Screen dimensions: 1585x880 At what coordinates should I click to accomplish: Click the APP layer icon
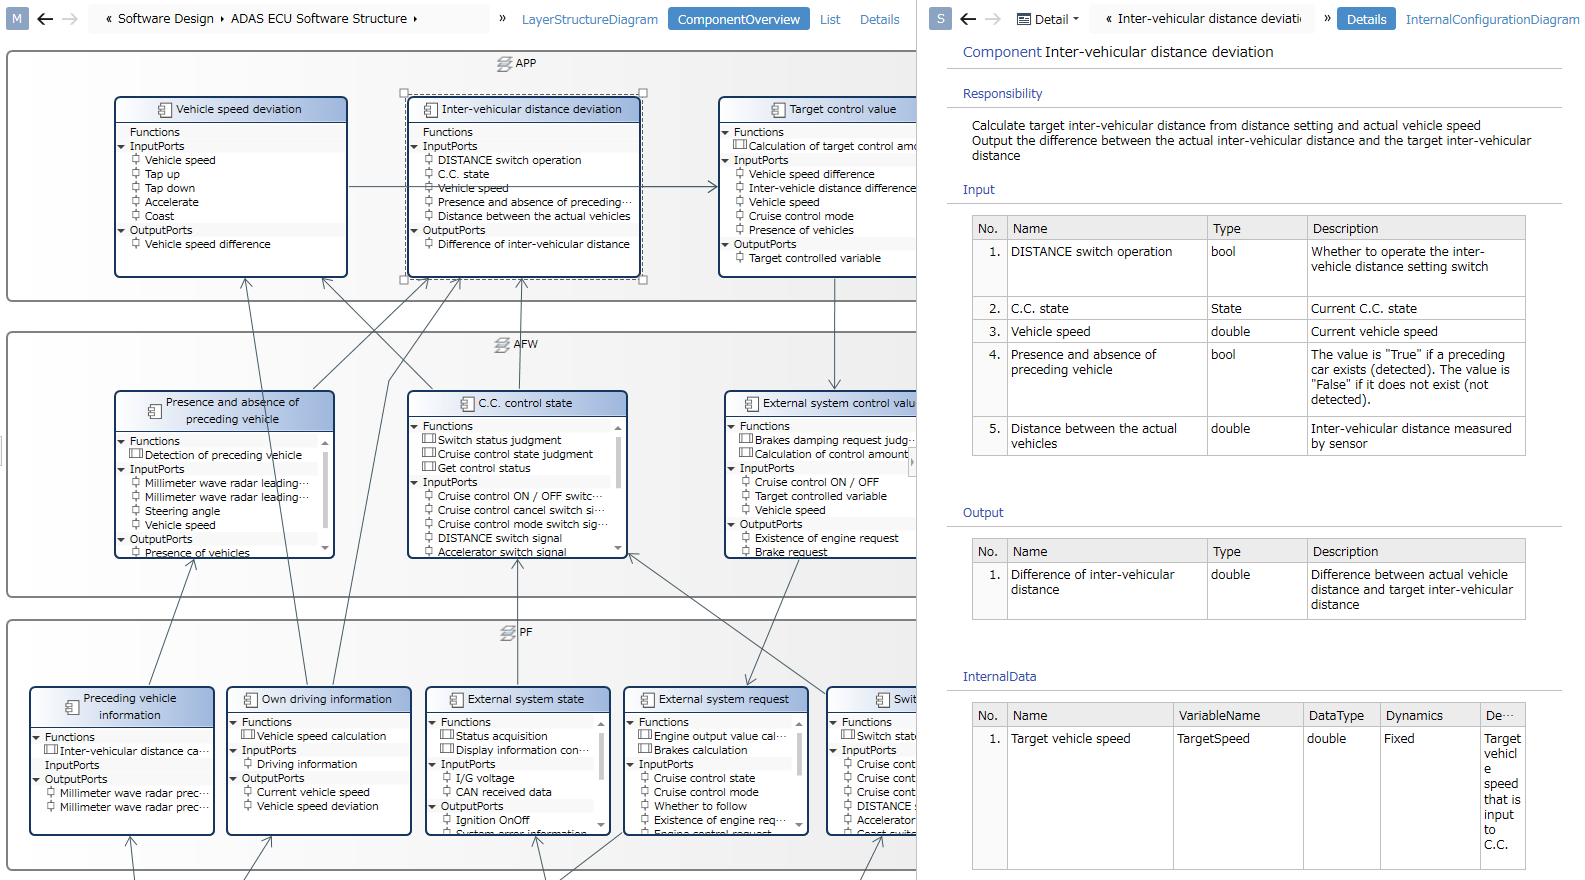505,64
